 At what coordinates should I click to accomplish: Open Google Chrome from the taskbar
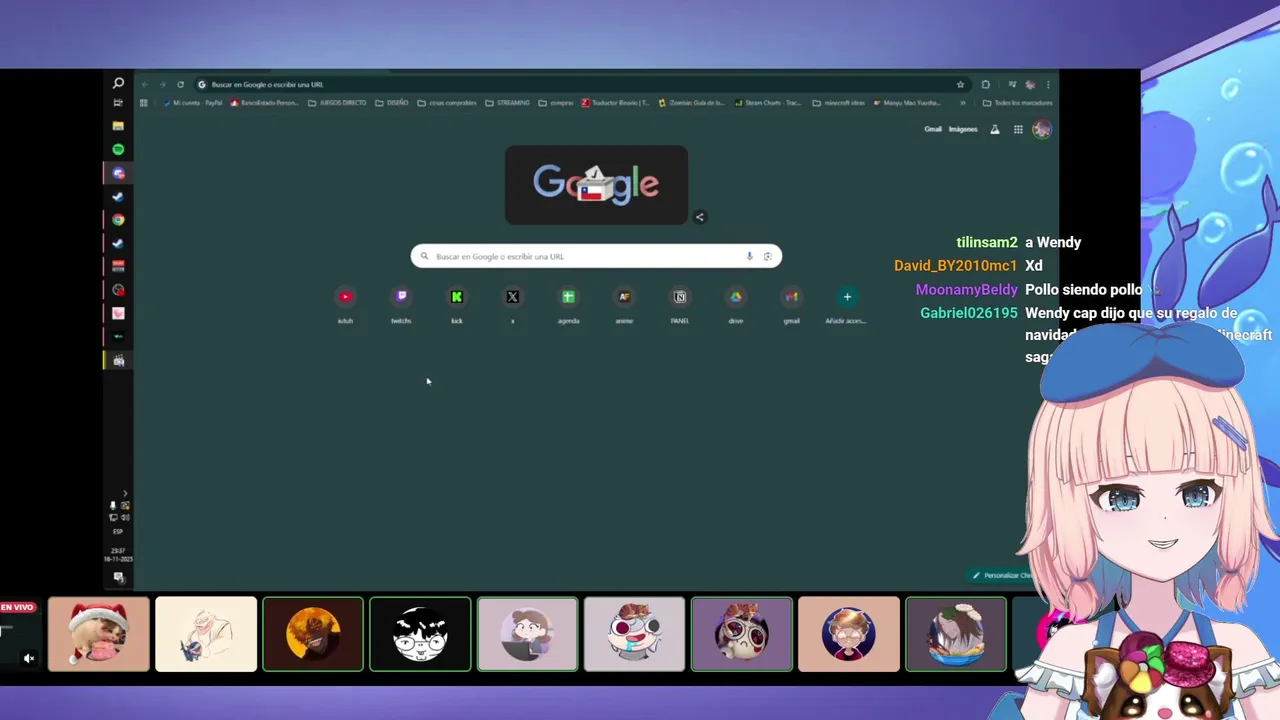pos(118,220)
